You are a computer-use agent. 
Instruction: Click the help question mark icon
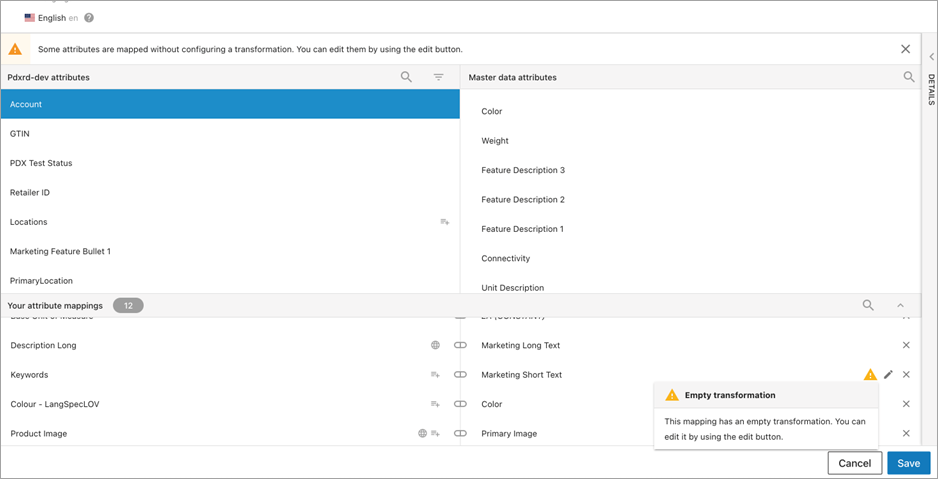(90, 18)
